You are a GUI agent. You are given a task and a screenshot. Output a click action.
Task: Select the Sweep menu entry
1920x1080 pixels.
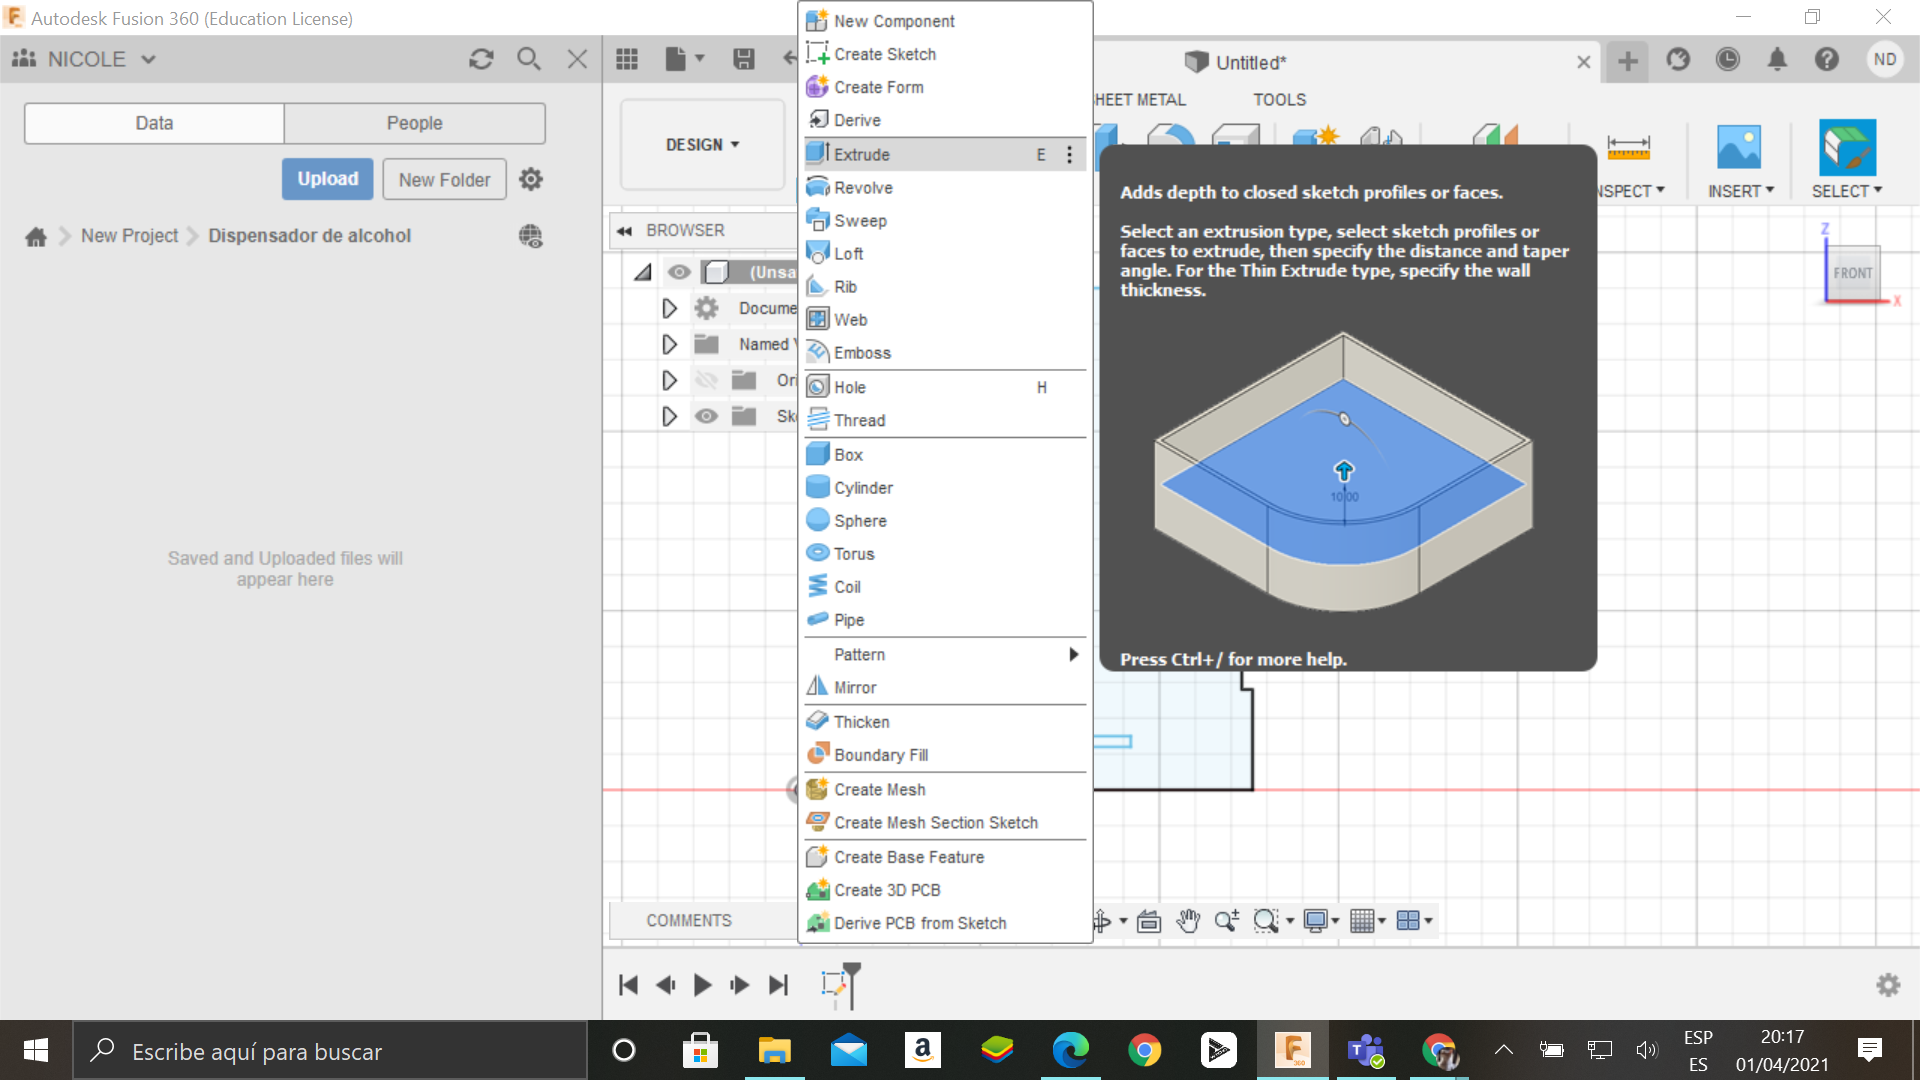tap(944, 221)
